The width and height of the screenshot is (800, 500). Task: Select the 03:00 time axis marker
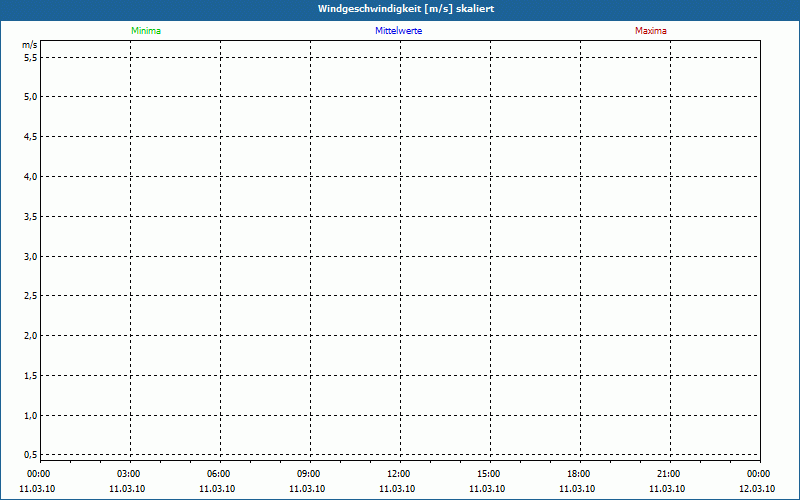click(129, 473)
